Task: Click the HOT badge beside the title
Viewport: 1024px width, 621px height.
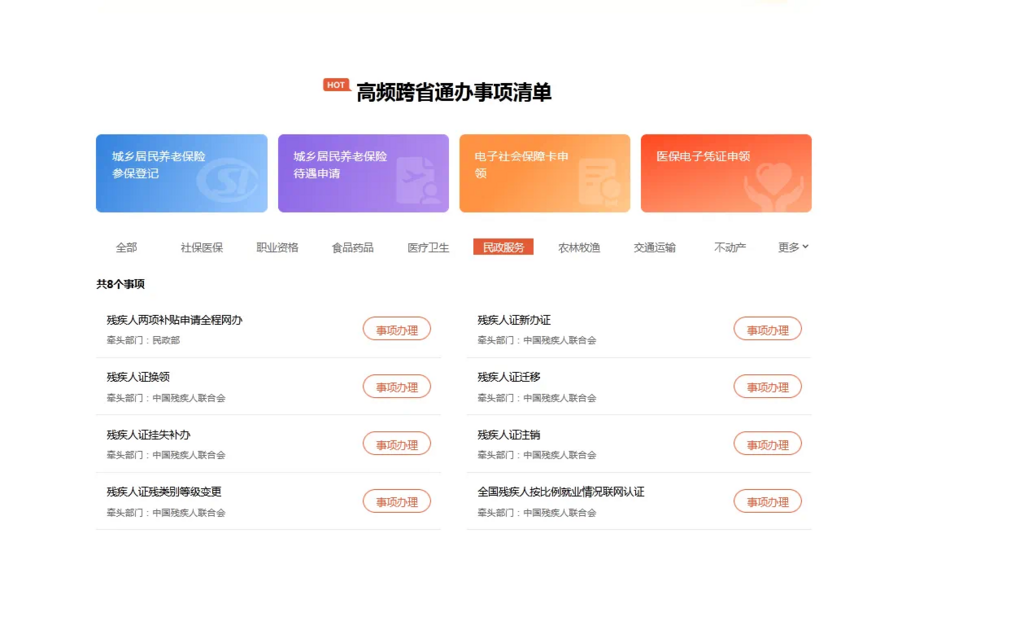Action: coord(336,85)
